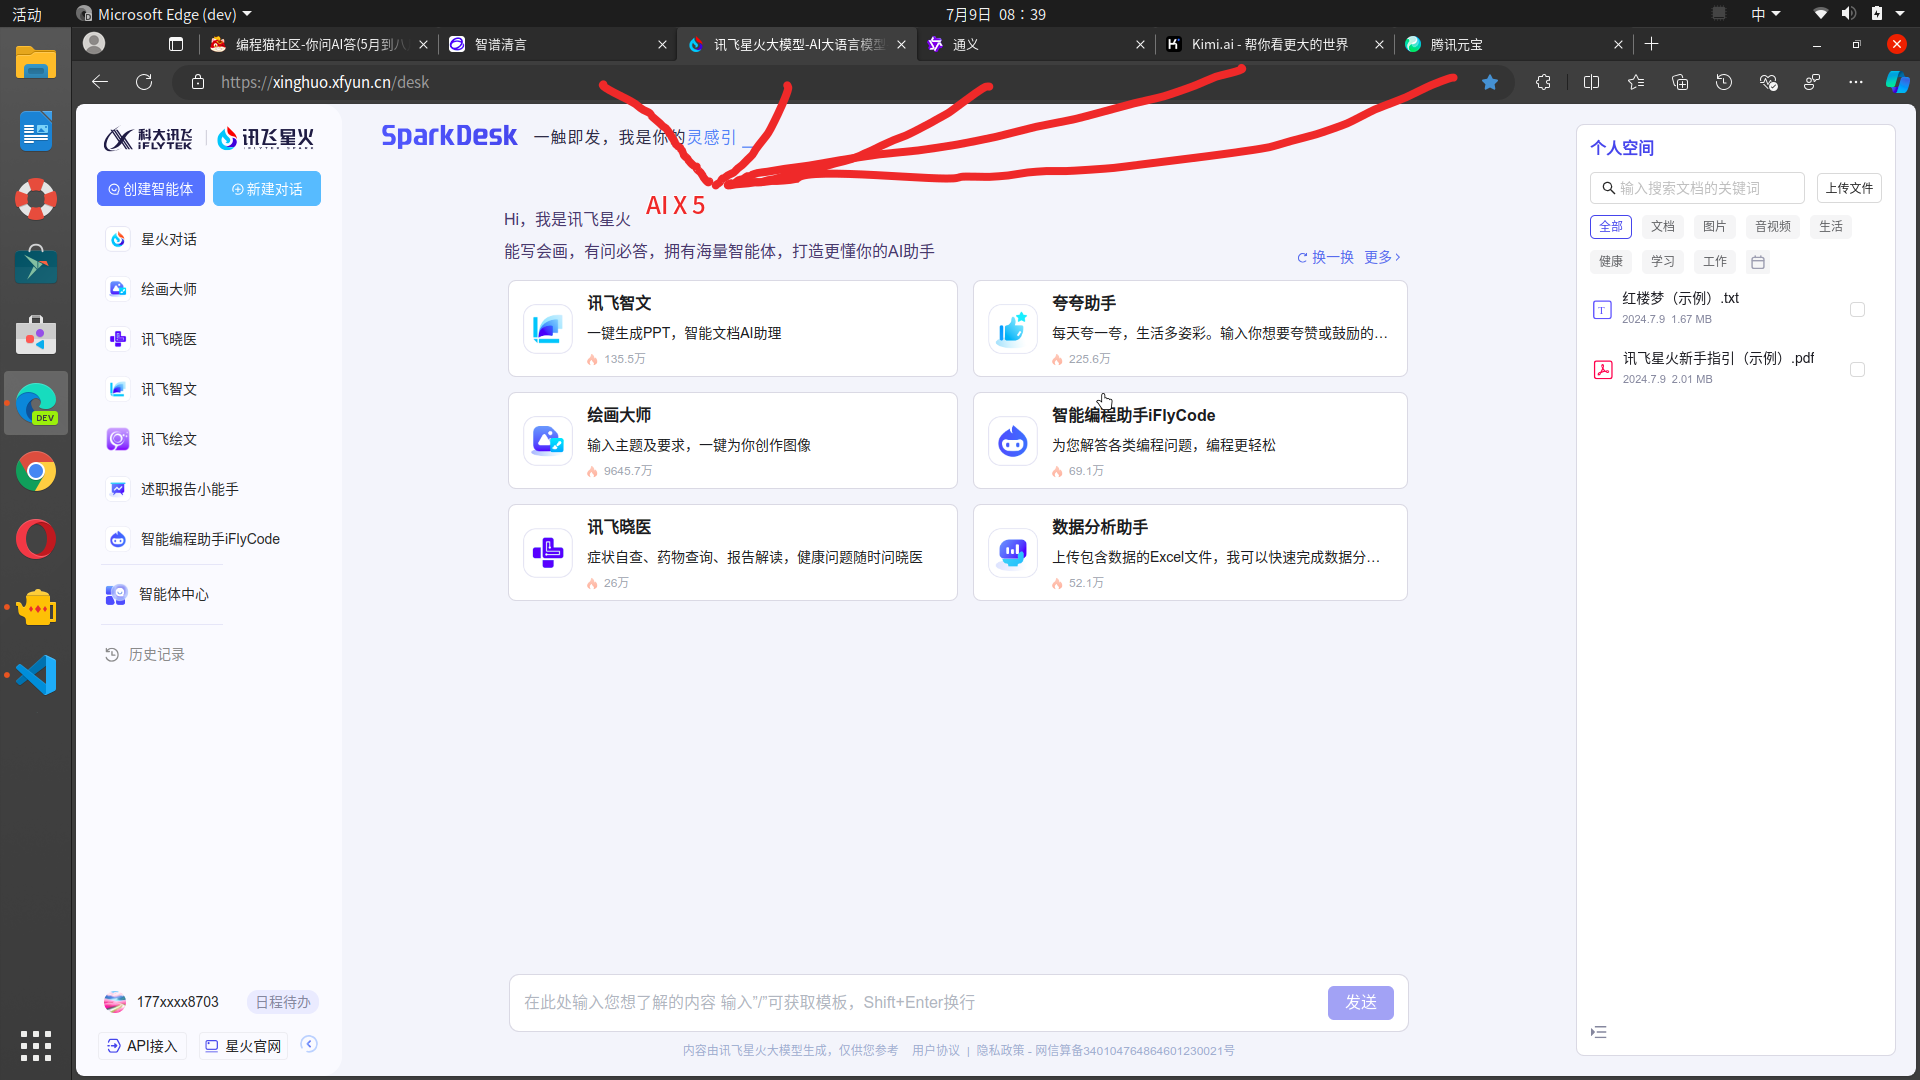The width and height of the screenshot is (1920, 1080).
Task: Toggle the favorite star for this page
Action: [x=1490, y=82]
